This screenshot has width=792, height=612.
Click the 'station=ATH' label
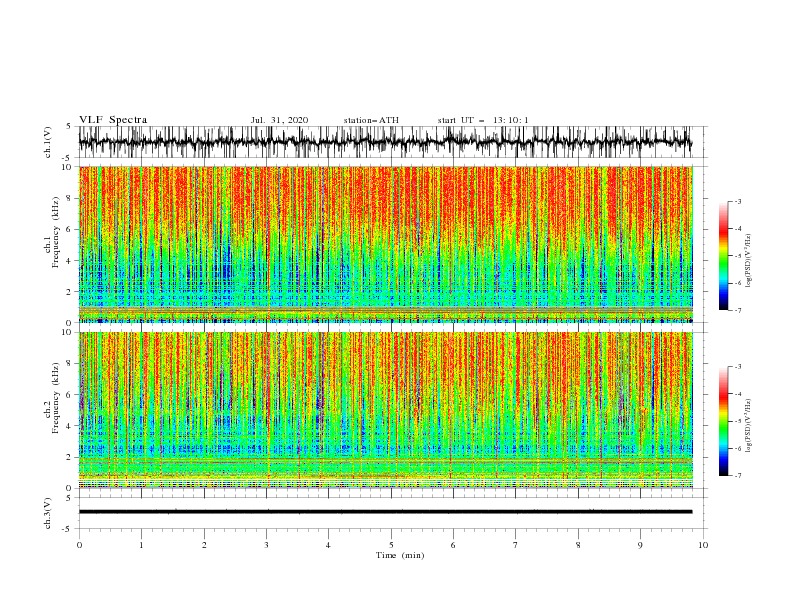pyautogui.click(x=371, y=120)
